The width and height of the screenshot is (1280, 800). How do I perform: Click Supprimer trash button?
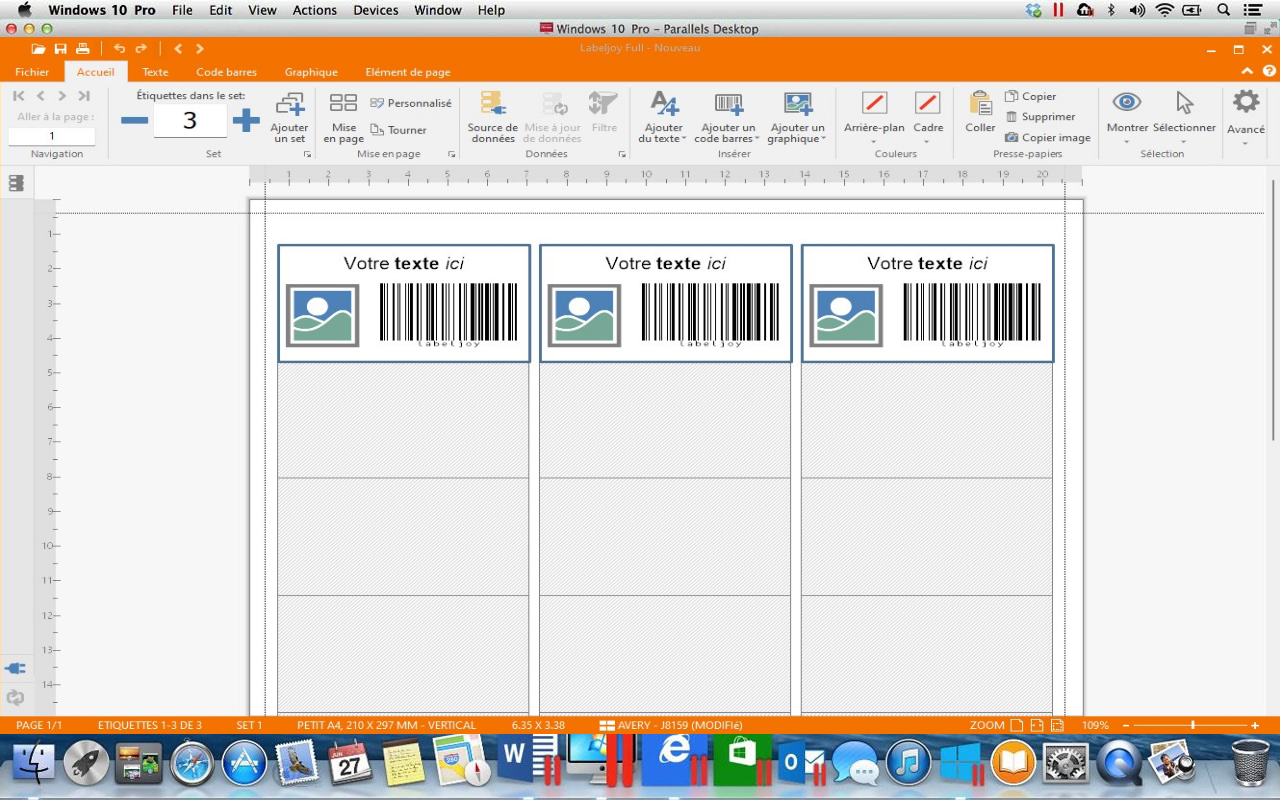pyautogui.click(x=1040, y=117)
